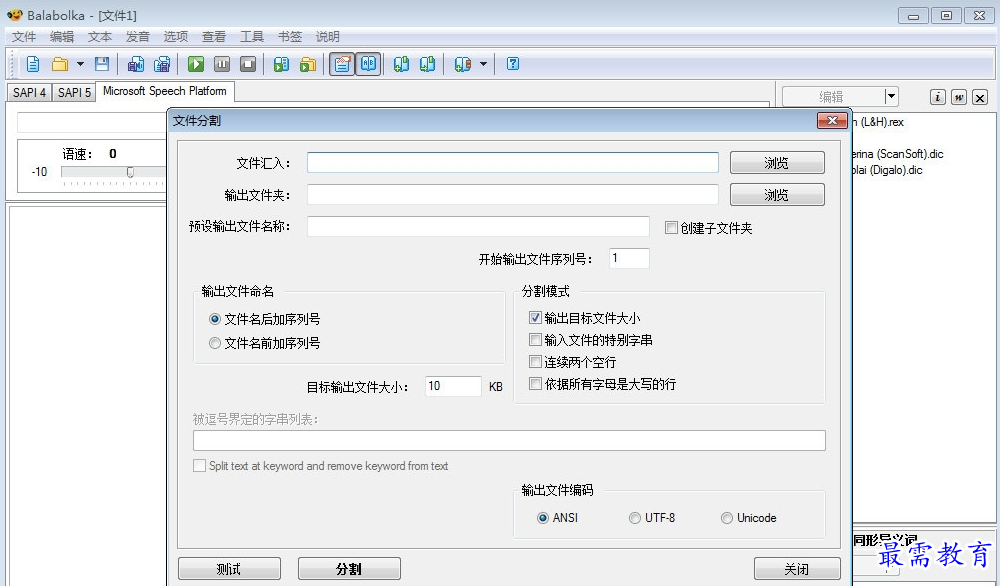Open the 说明 menu
Image resolution: width=1000 pixels, height=586 pixels.
click(328, 36)
